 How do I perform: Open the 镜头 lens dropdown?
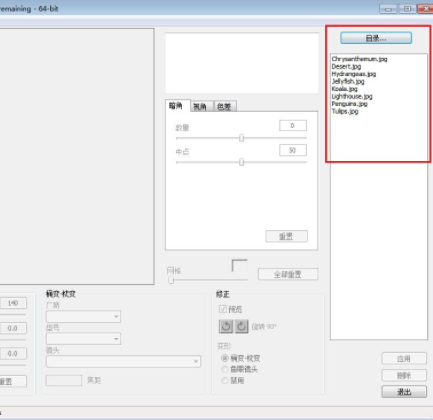pos(123,361)
